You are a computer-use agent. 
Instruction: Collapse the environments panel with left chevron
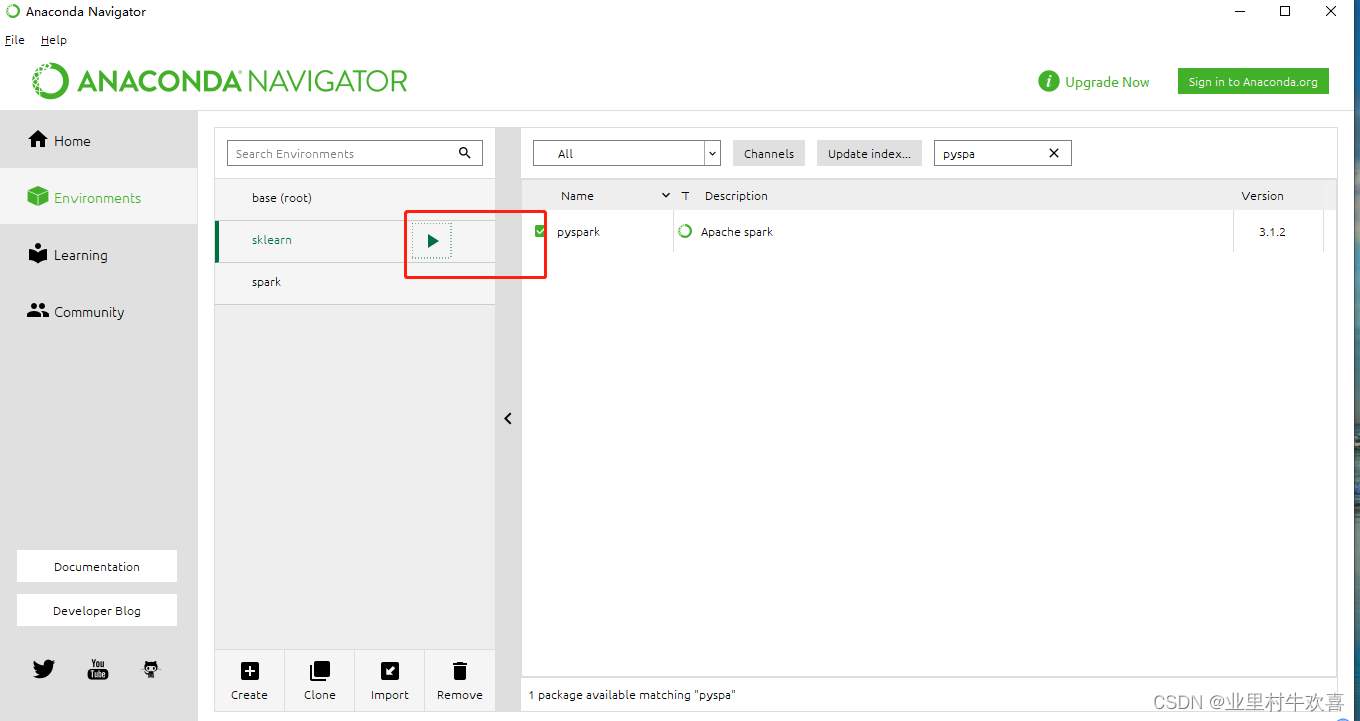pos(508,419)
